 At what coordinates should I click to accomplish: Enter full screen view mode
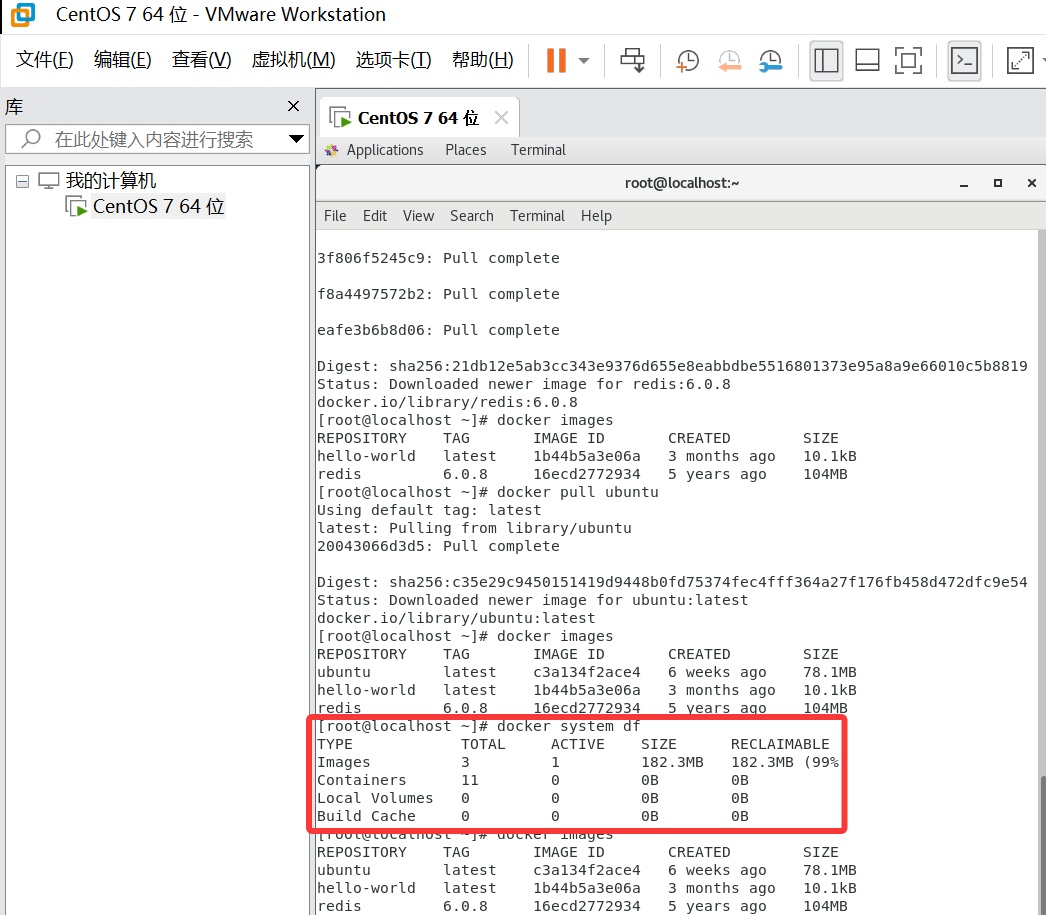[x=908, y=61]
